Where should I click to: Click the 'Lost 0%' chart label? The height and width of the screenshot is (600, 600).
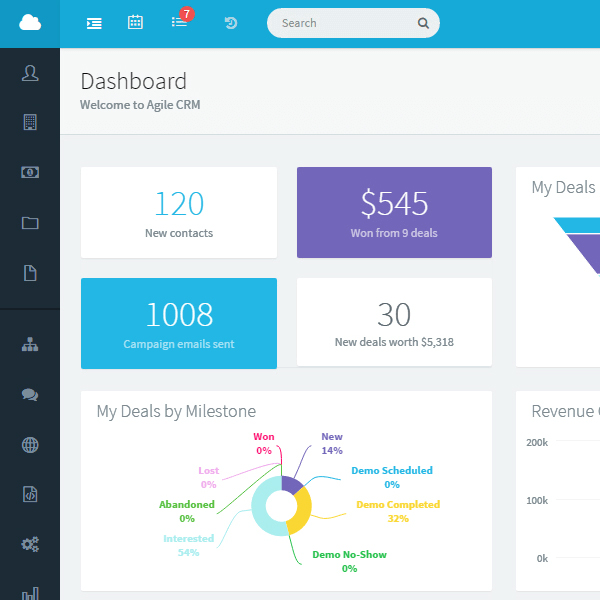(x=209, y=477)
